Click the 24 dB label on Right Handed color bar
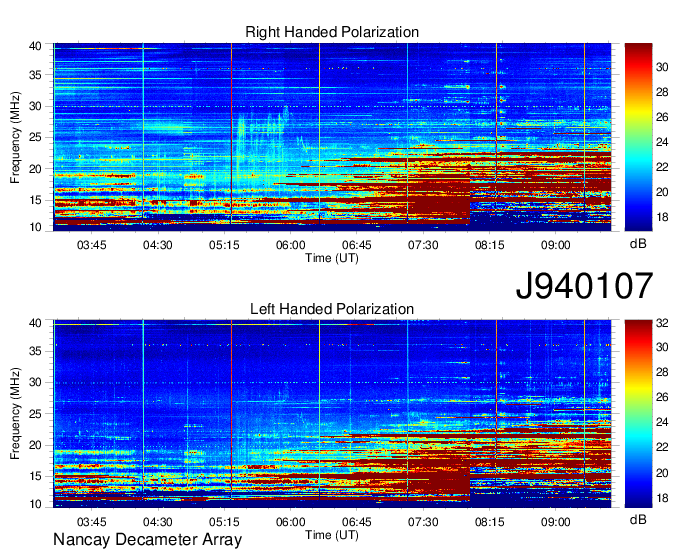The image size is (680, 552). tap(662, 142)
